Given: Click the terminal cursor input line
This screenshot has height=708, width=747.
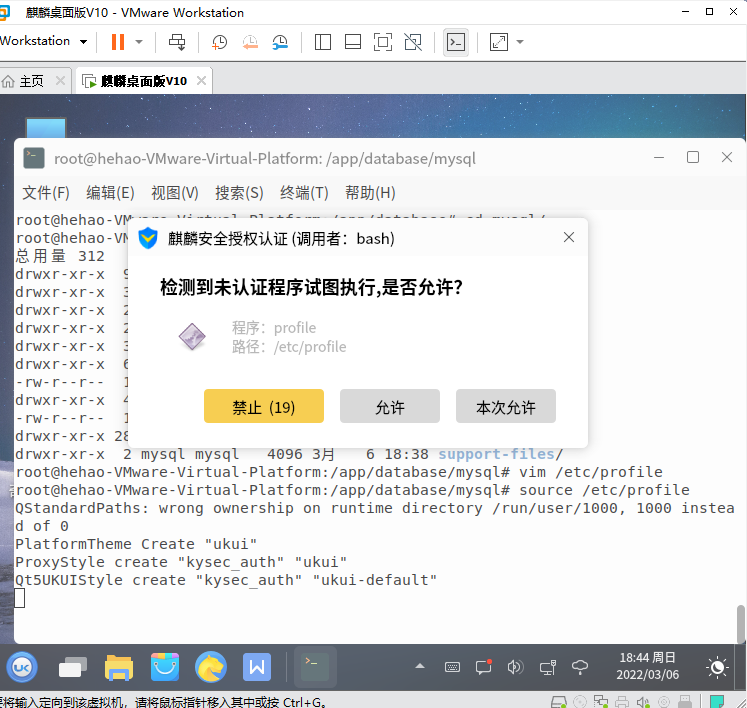Looking at the screenshot, I should (x=20, y=598).
